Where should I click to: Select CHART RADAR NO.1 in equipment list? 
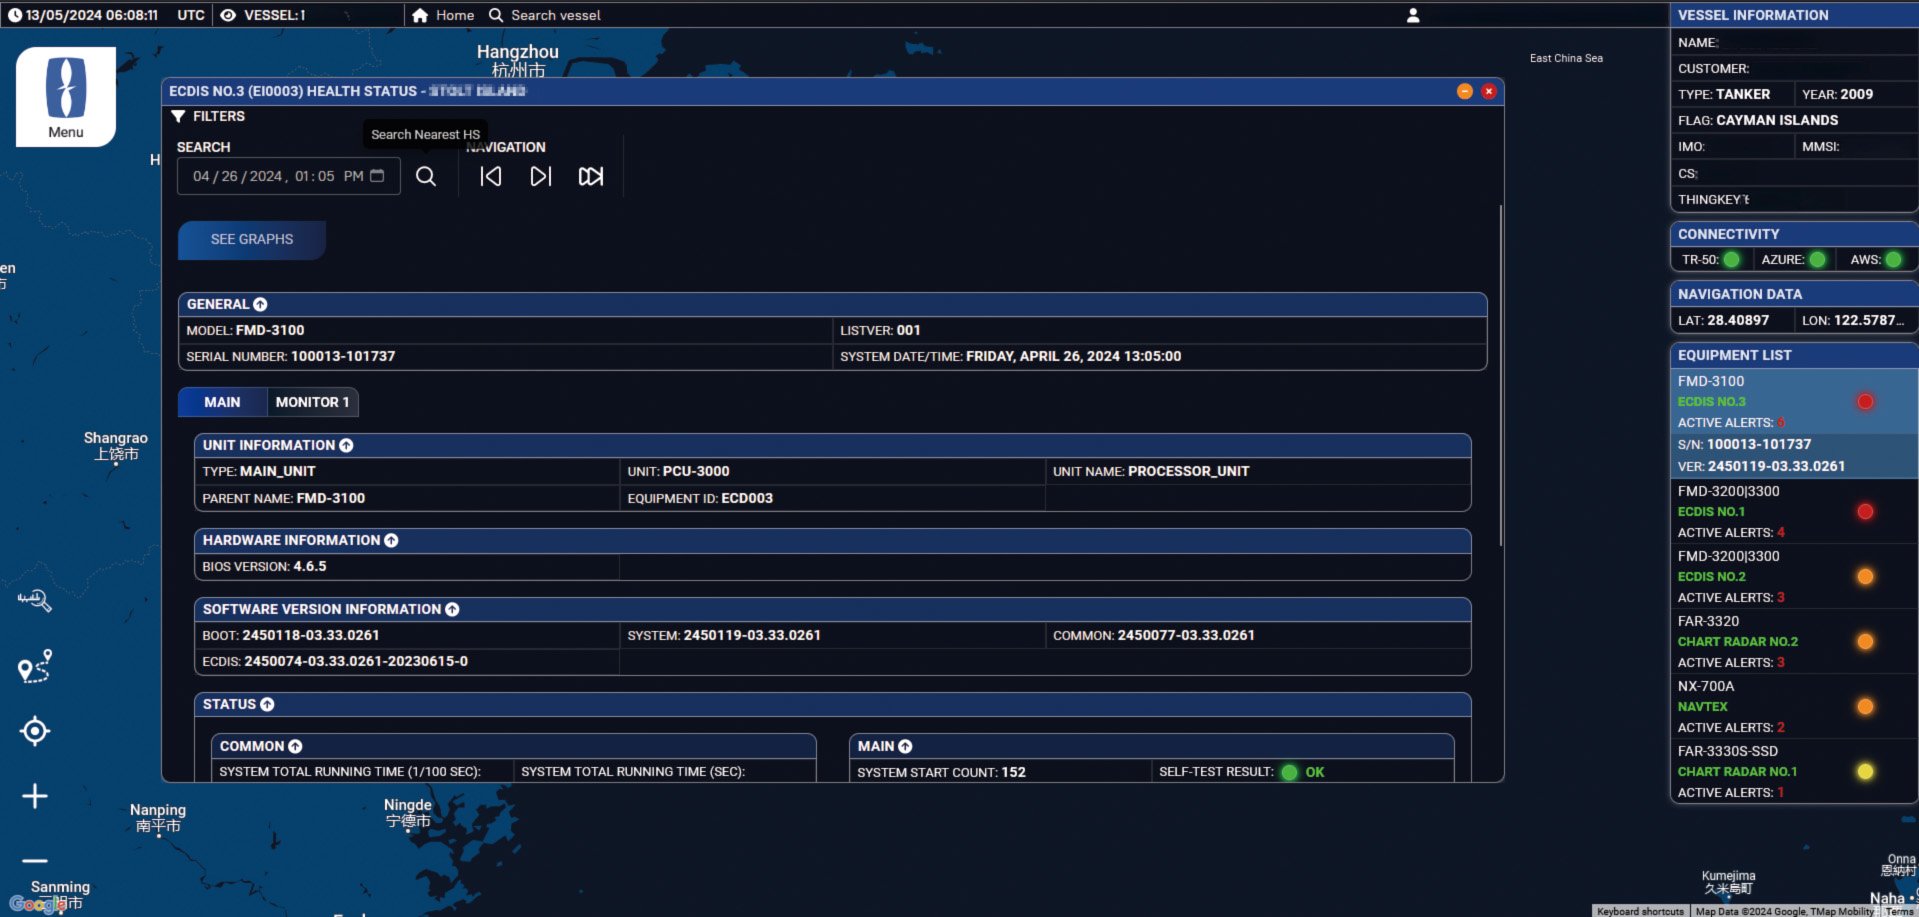click(x=1794, y=772)
